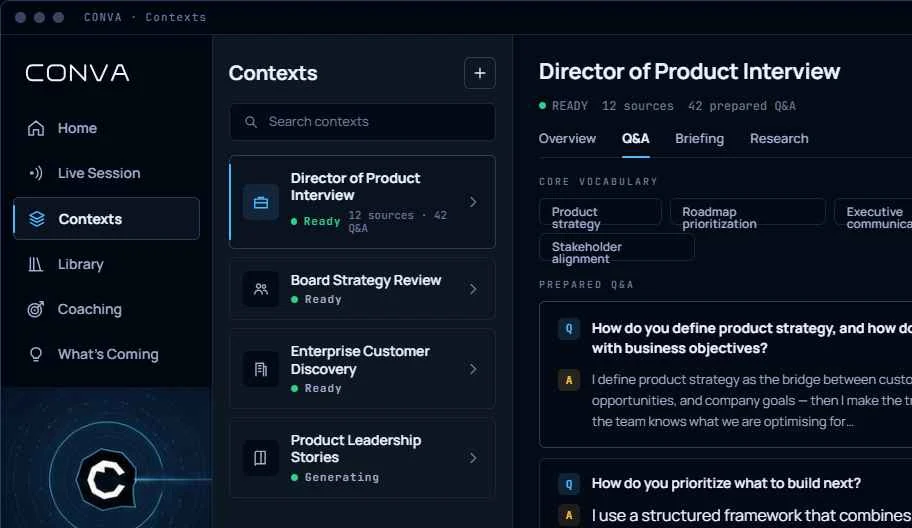
Task: Click the READY status in header
Action: pyautogui.click(x=564, y=106)
